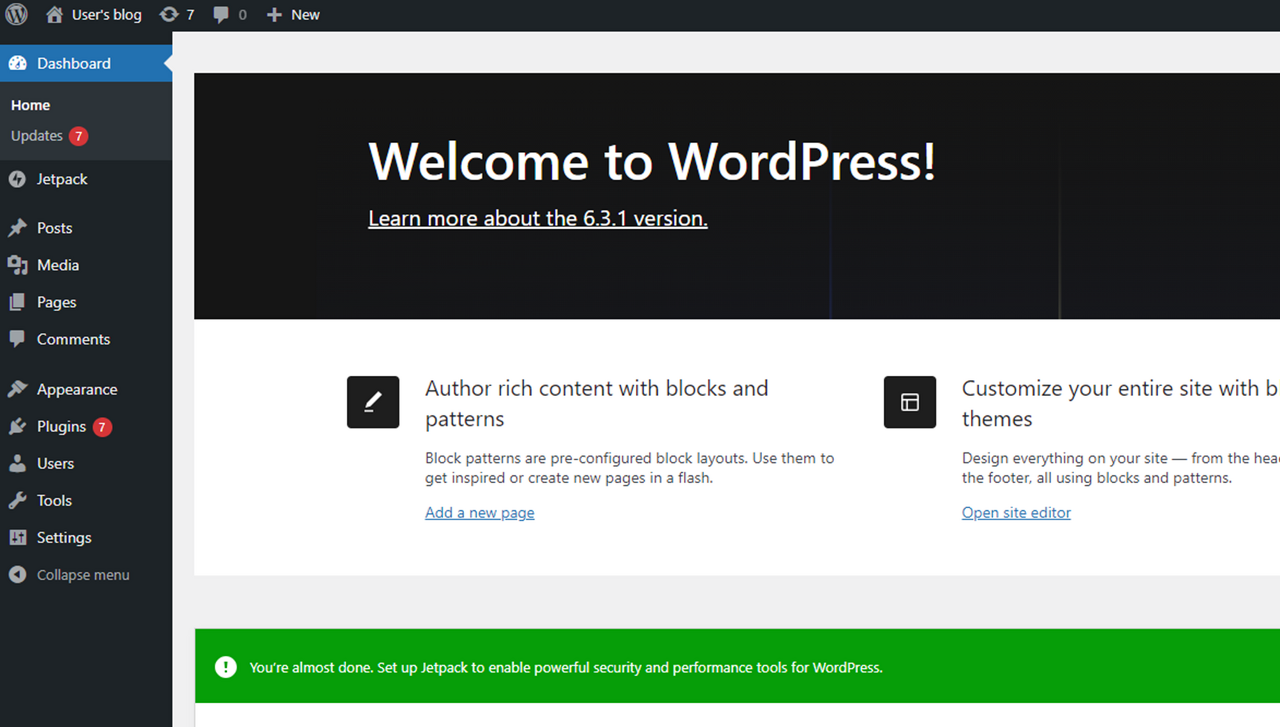
Task: Open the Settings menu label
Action: [64, 537]
